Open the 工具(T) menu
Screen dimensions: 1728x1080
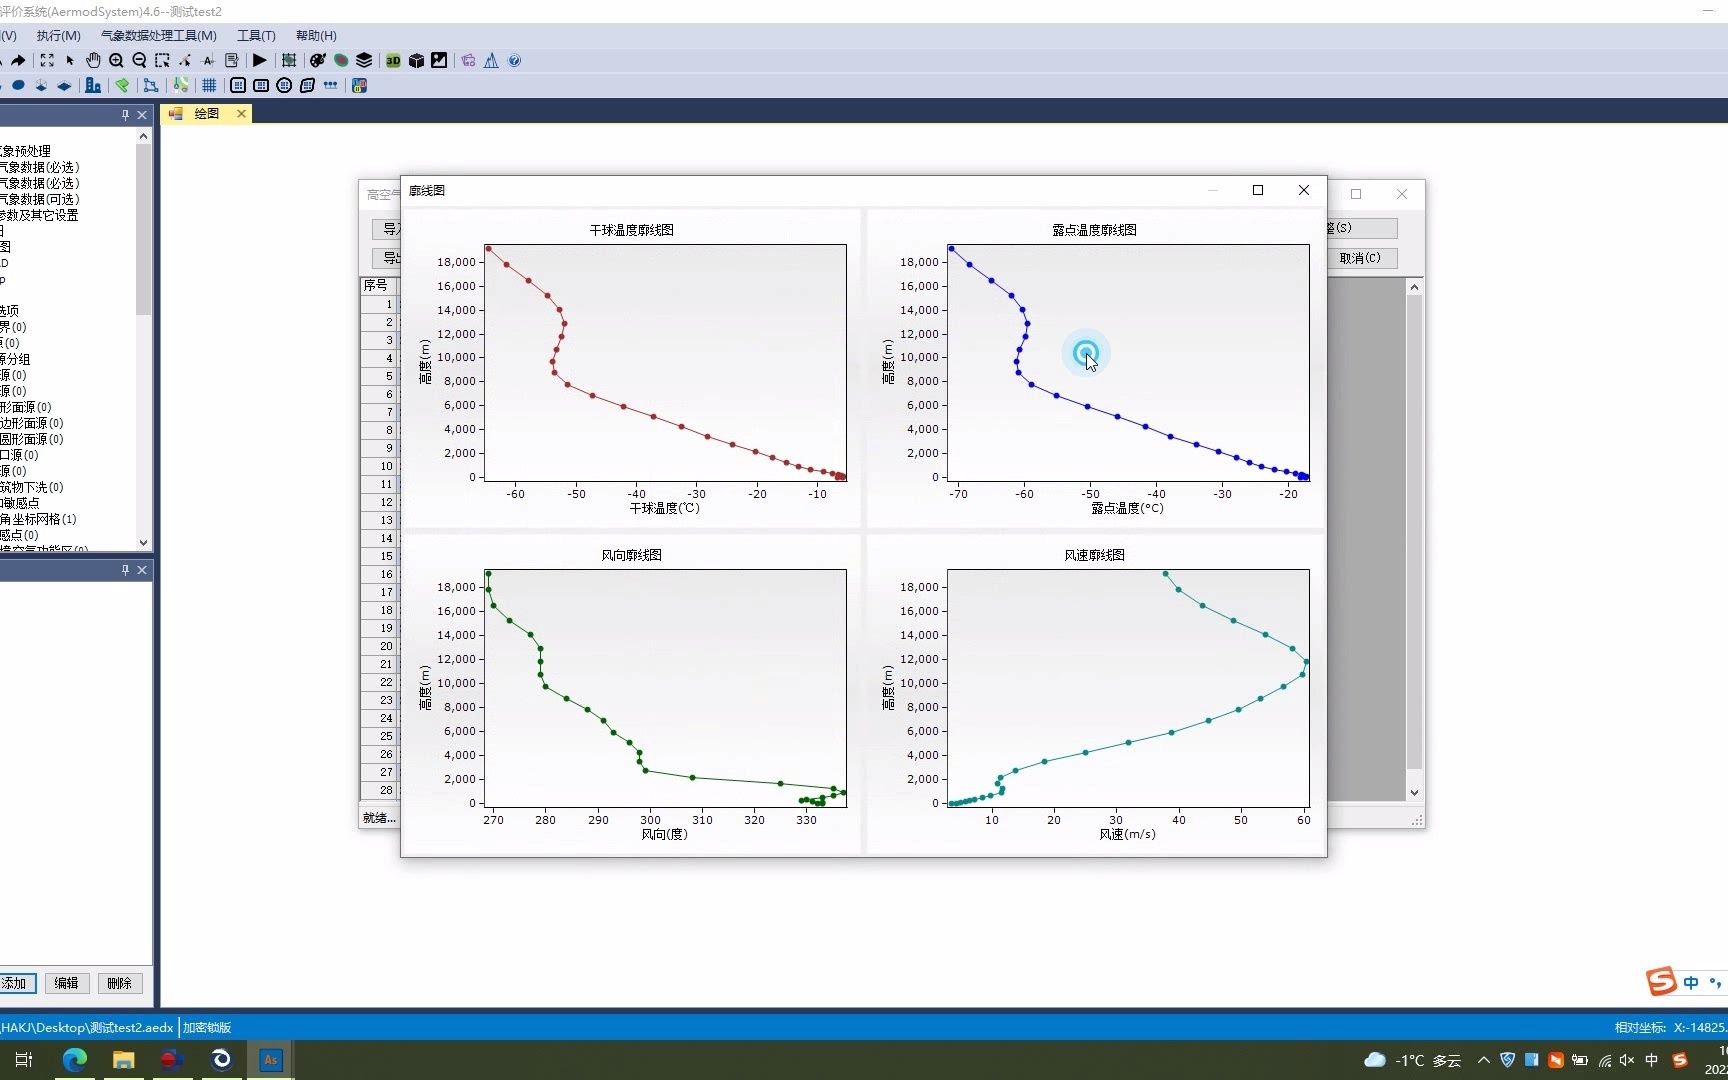pos(256,36)
